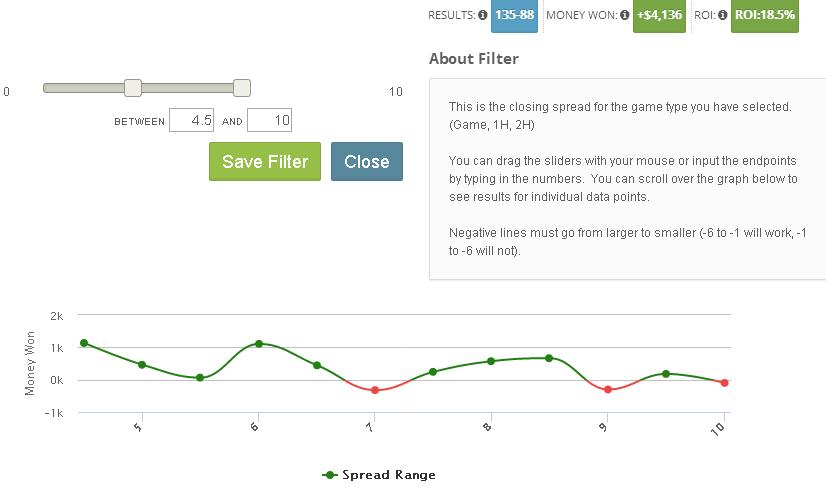The height and width of the screenshot is (491, 826).
Task: Click the right slider handle at 10
Action: (242, 88)
